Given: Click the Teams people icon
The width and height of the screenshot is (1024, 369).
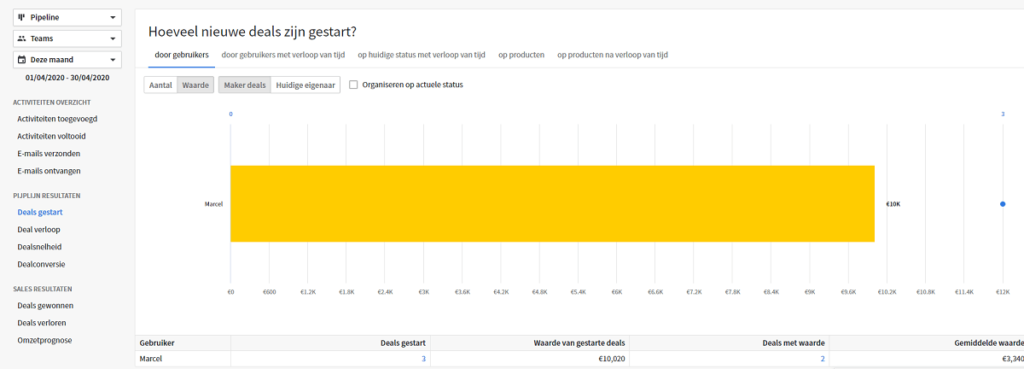Looking at the screenshot, I should (22, 39).
